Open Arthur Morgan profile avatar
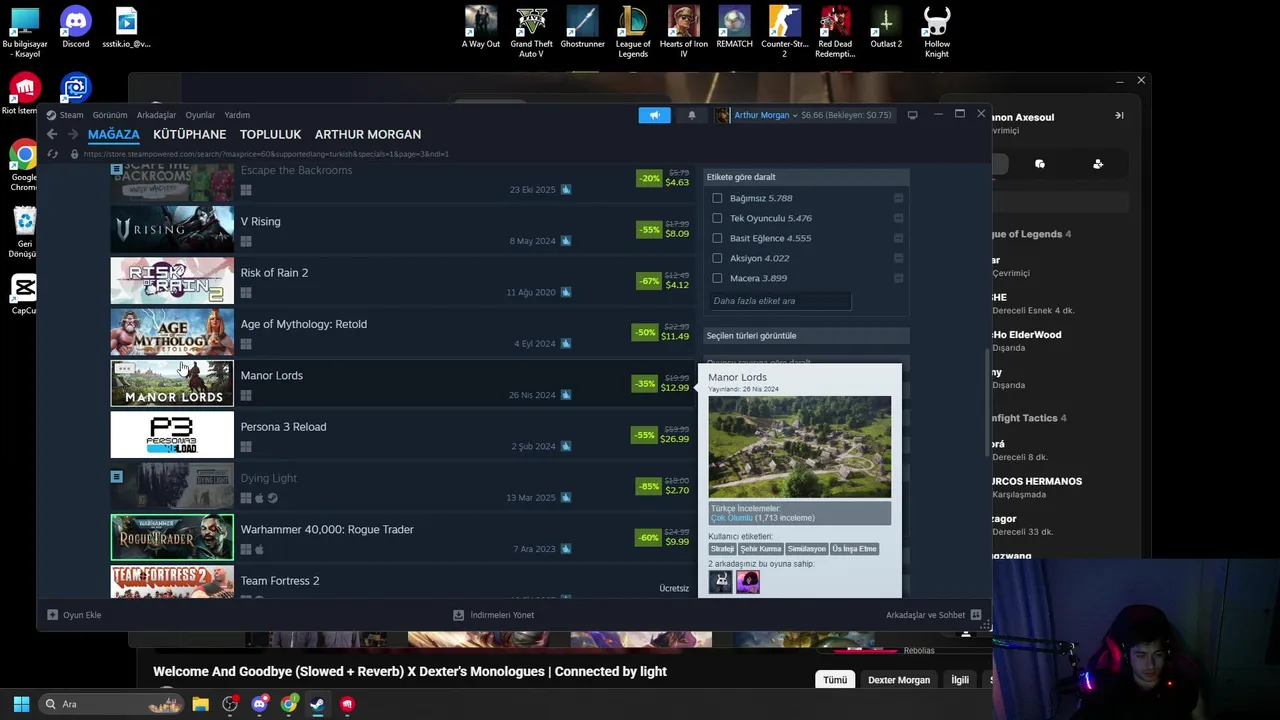 coord(722,115)
